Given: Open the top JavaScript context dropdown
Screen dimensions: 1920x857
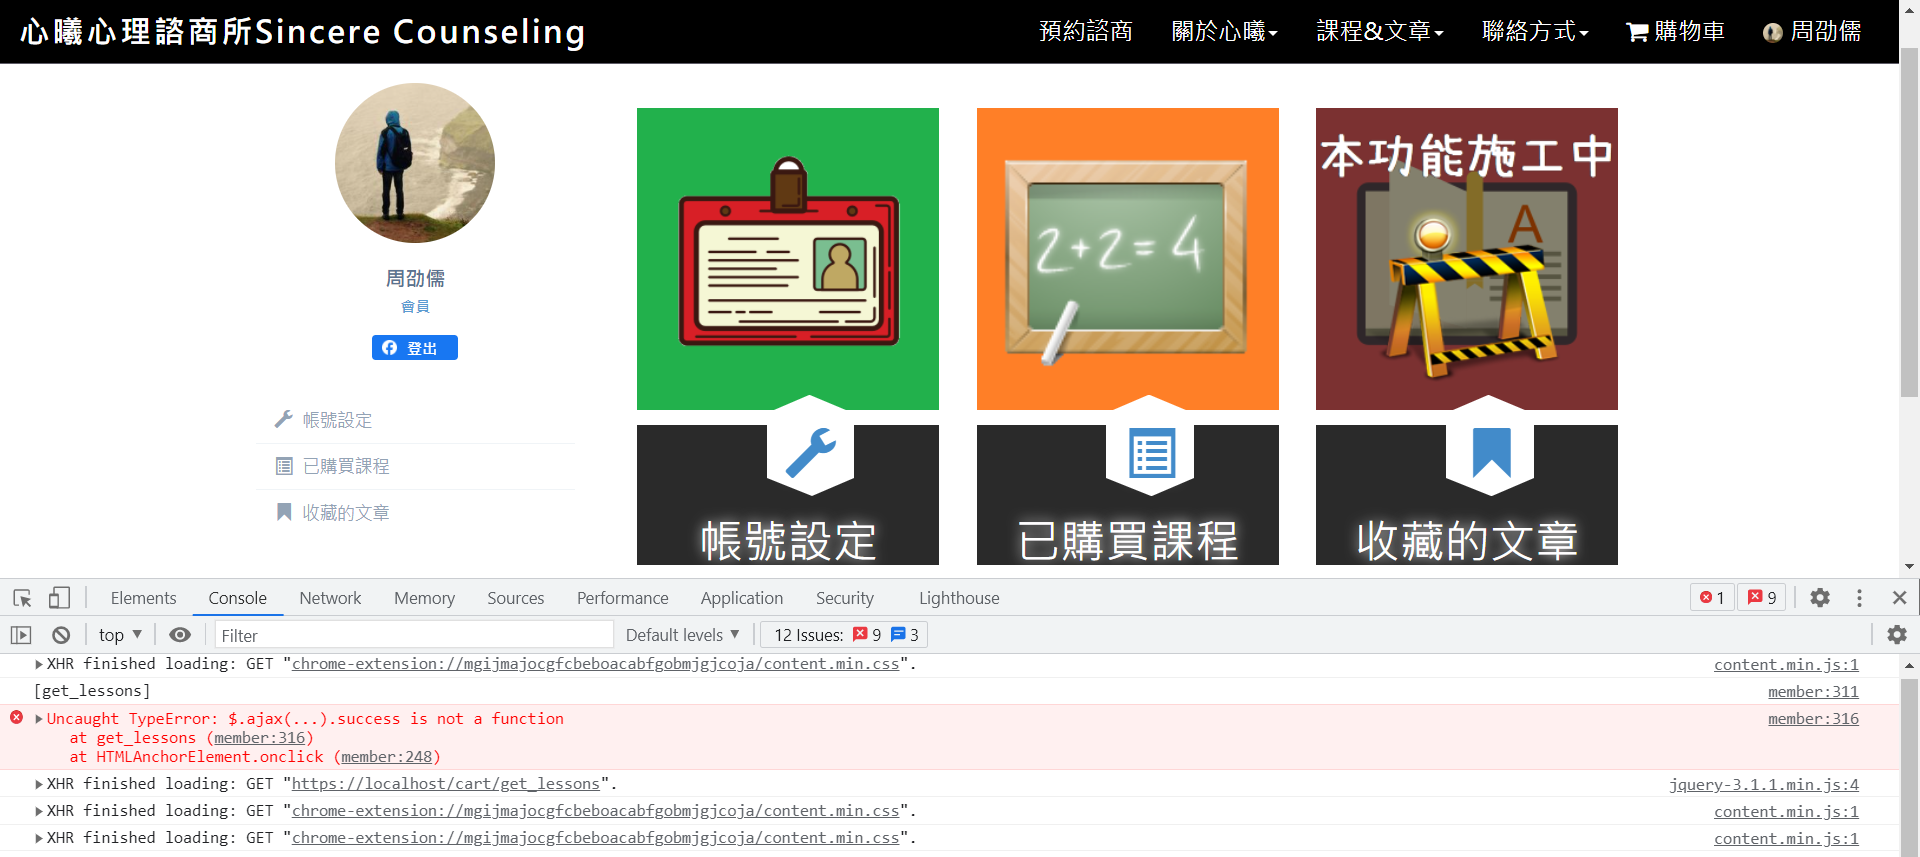Looking at the screenshot, I should click(x=120, y=635).
